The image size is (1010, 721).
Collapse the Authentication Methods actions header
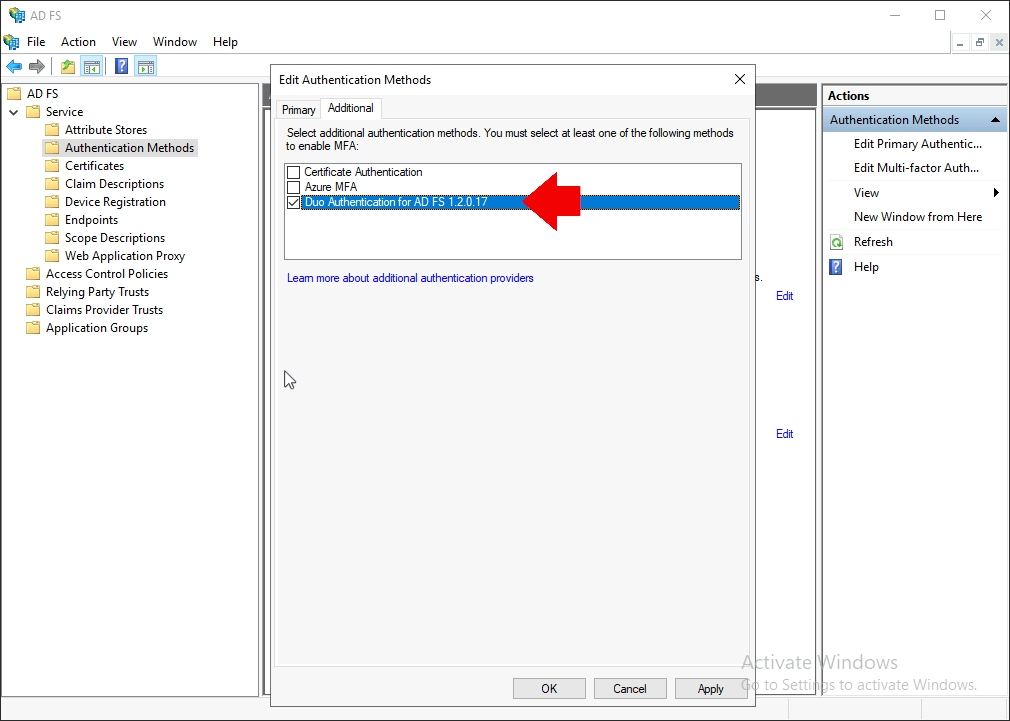pos(995,120)
